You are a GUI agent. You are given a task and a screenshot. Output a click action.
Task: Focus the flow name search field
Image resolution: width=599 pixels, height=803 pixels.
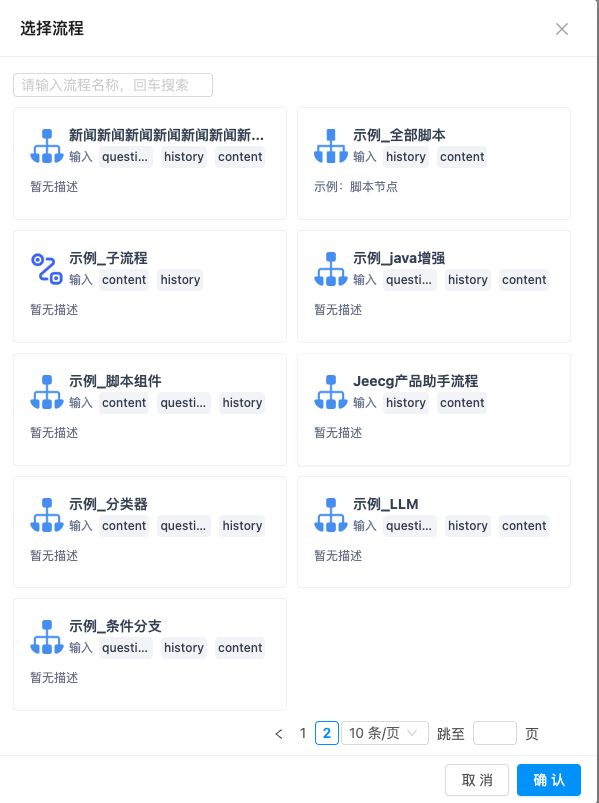pyautogui.click(x=113, y=85)
